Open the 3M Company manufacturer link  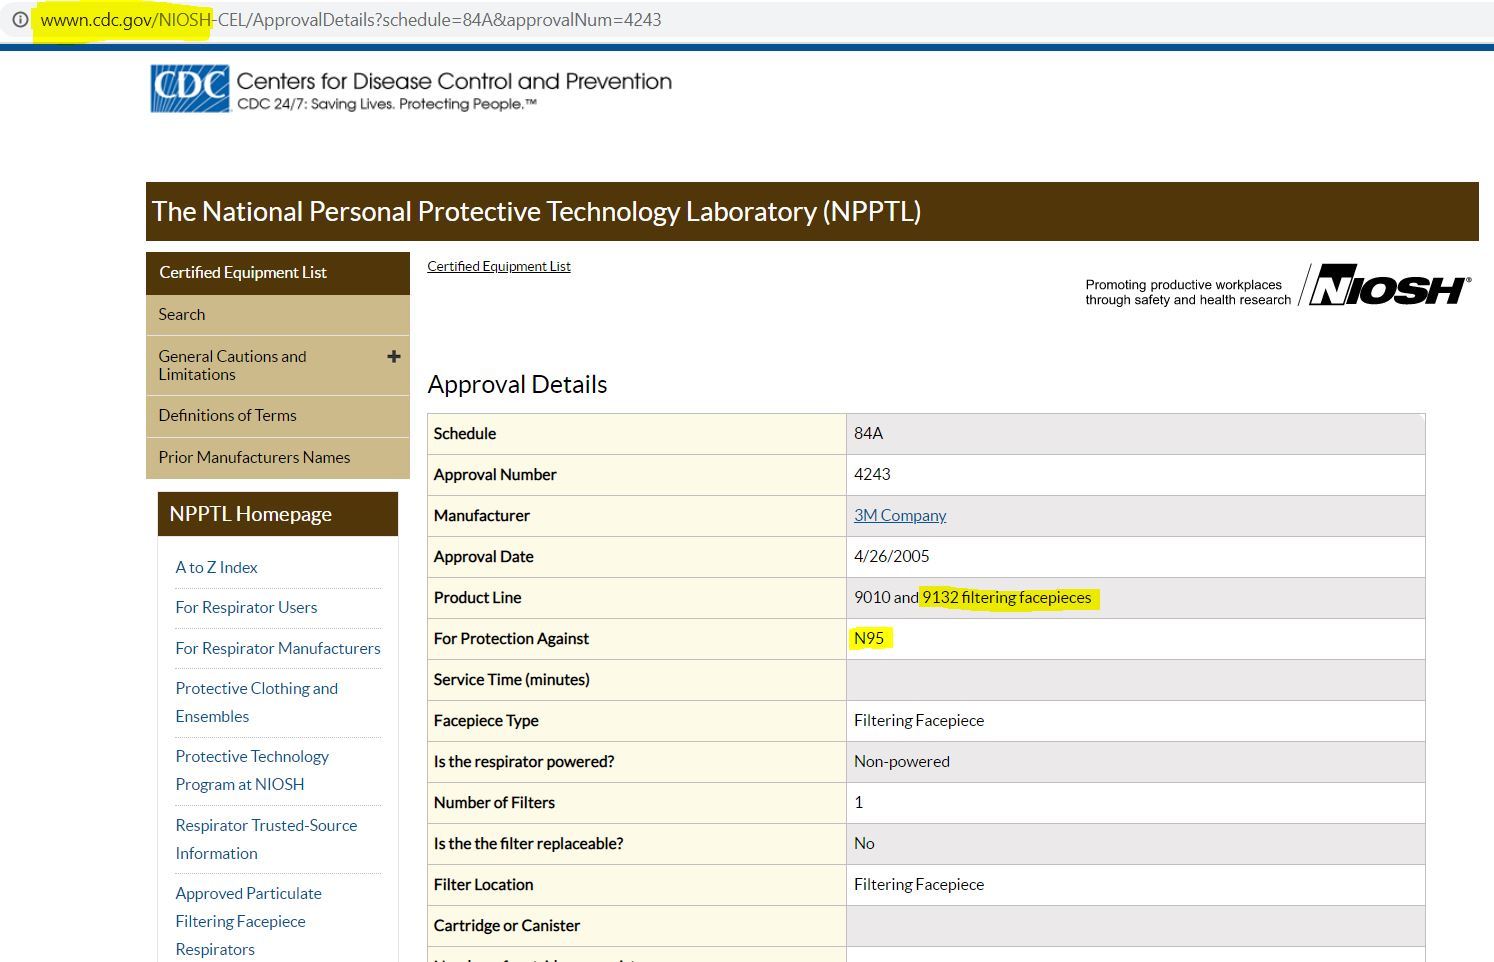(900, 515)
